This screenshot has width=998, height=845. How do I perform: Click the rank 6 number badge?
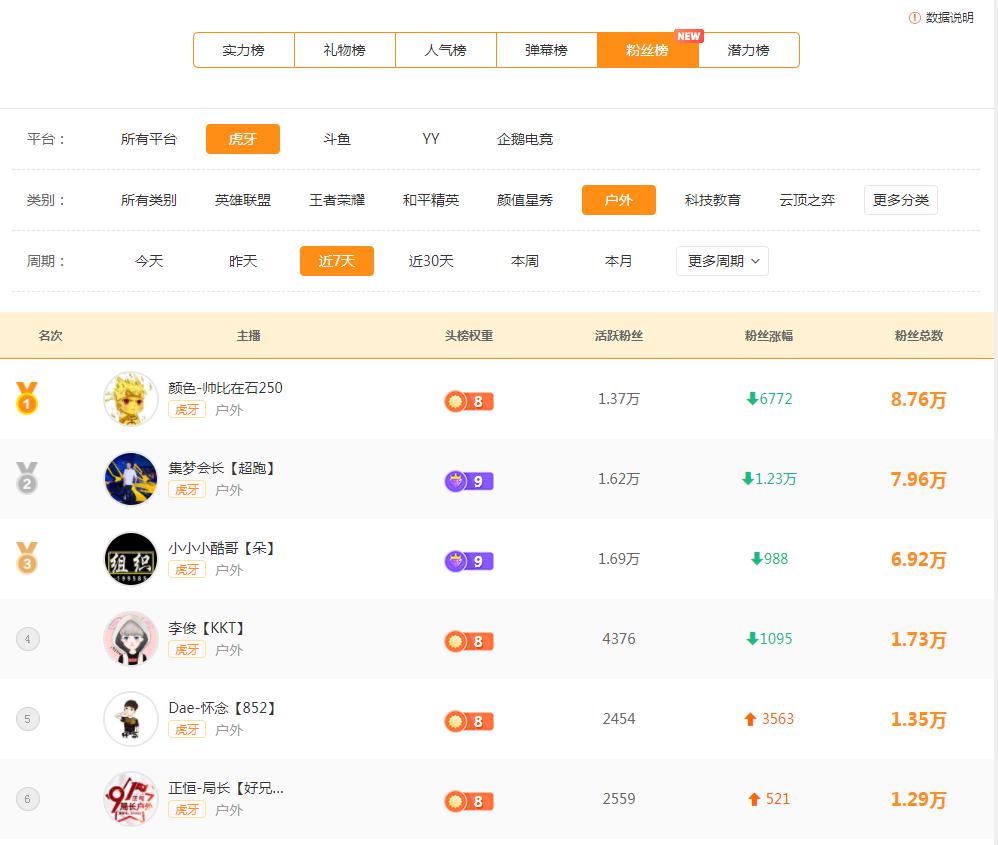tap(27, 799)
